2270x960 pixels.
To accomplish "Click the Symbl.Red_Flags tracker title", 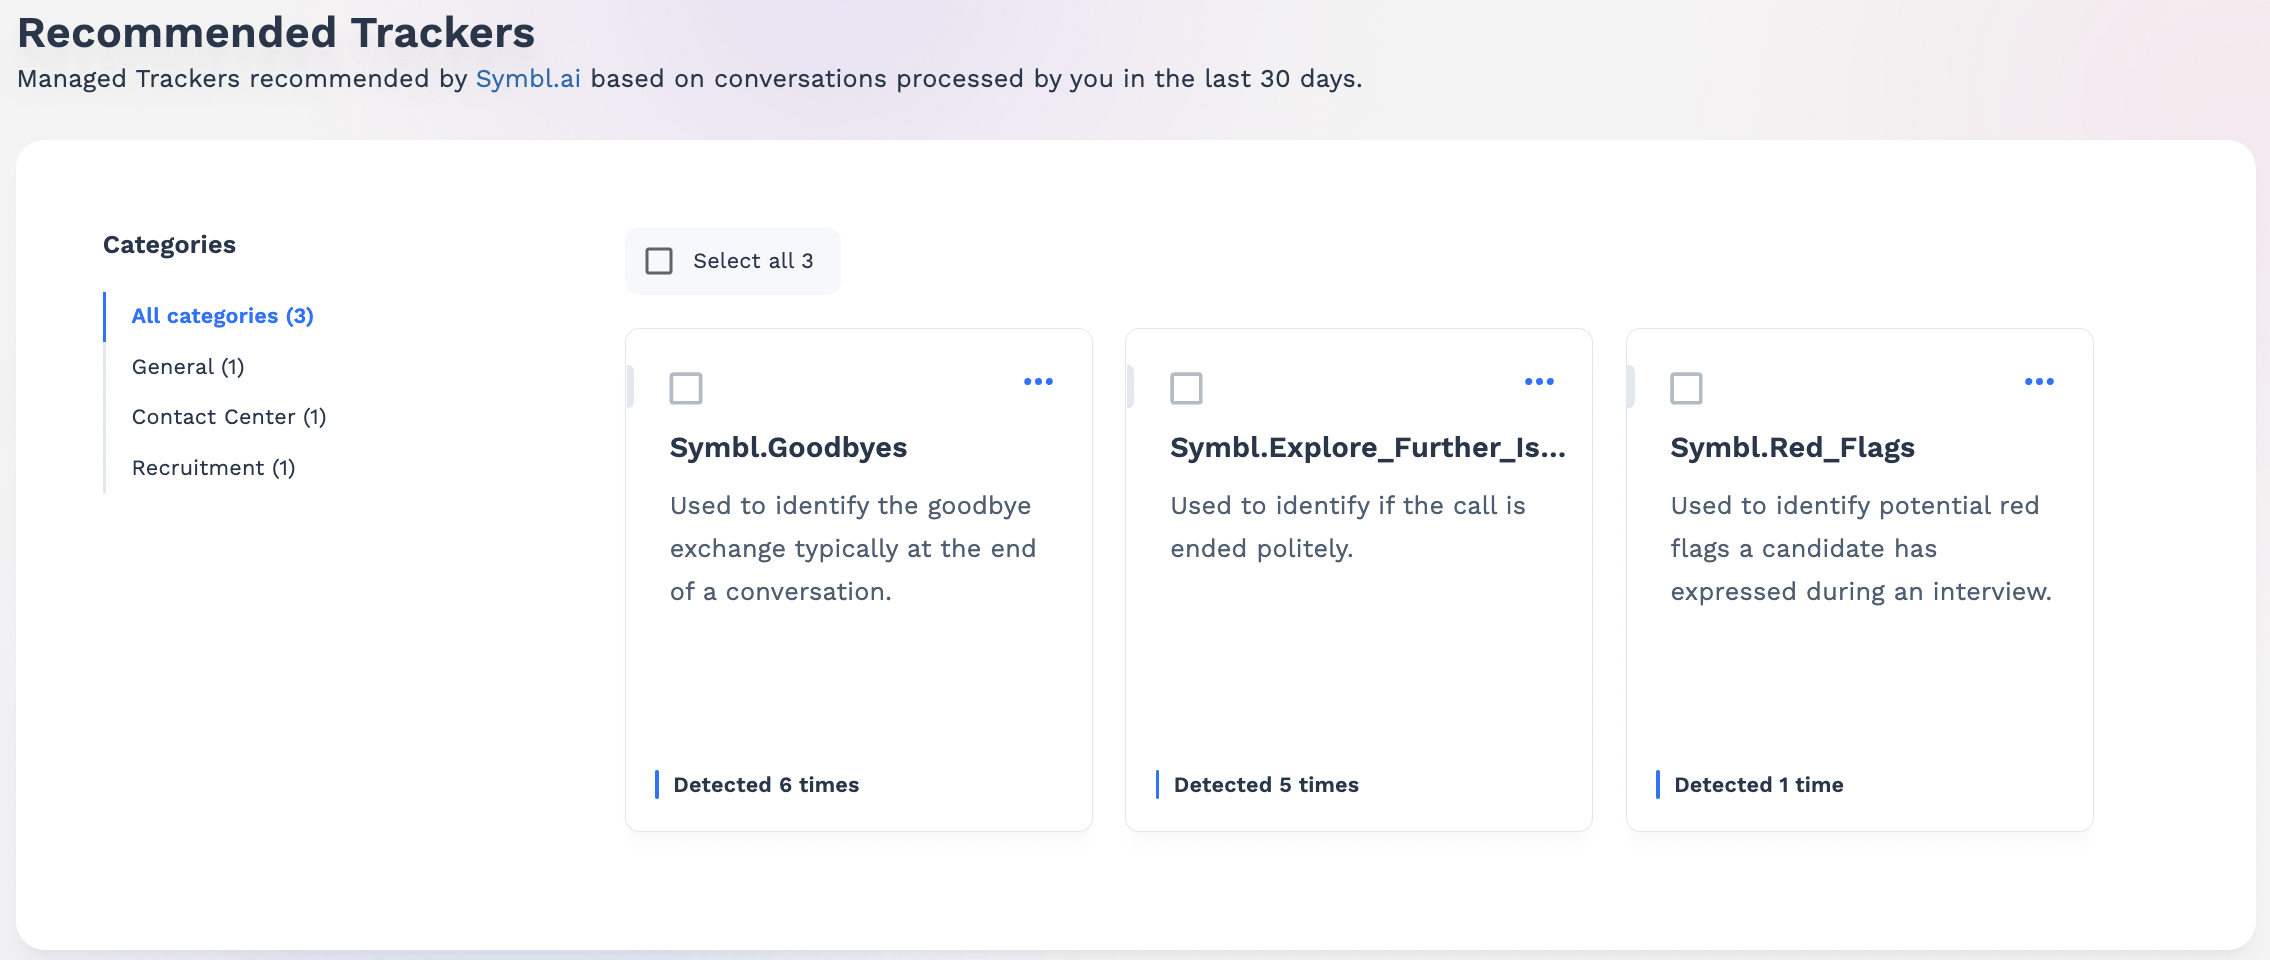I will 1792,447.
